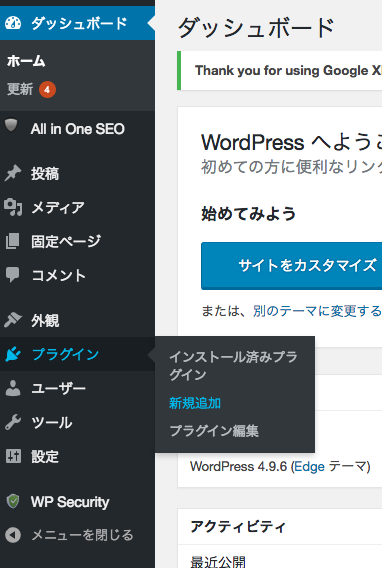Open the 設定 settings menu
The image size is (382, 568).
tap(77, 456)
